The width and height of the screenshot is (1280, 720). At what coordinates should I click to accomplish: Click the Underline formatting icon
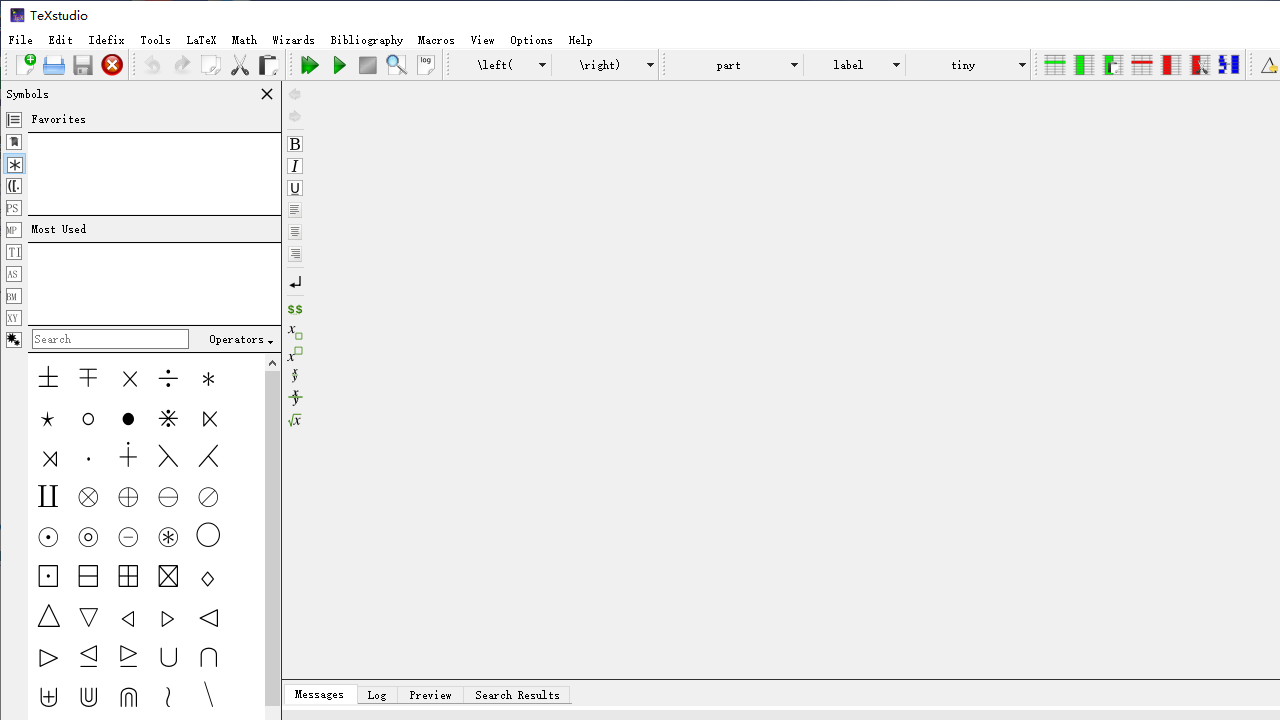click(295, 188)
